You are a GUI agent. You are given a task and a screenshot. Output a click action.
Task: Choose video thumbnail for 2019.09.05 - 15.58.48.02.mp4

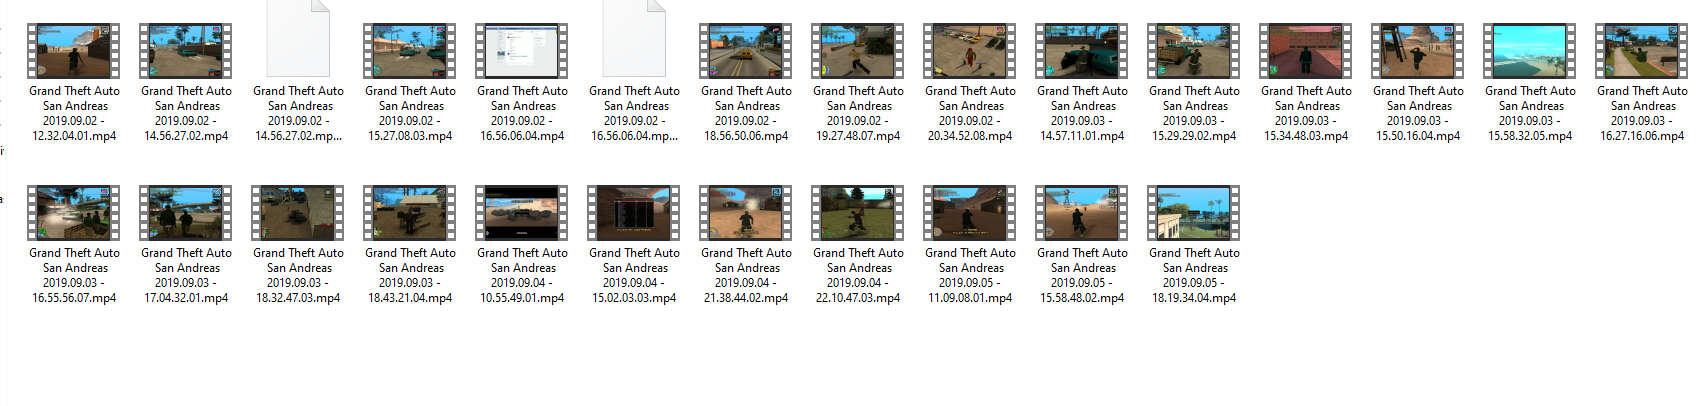[x=1082, y=213]
